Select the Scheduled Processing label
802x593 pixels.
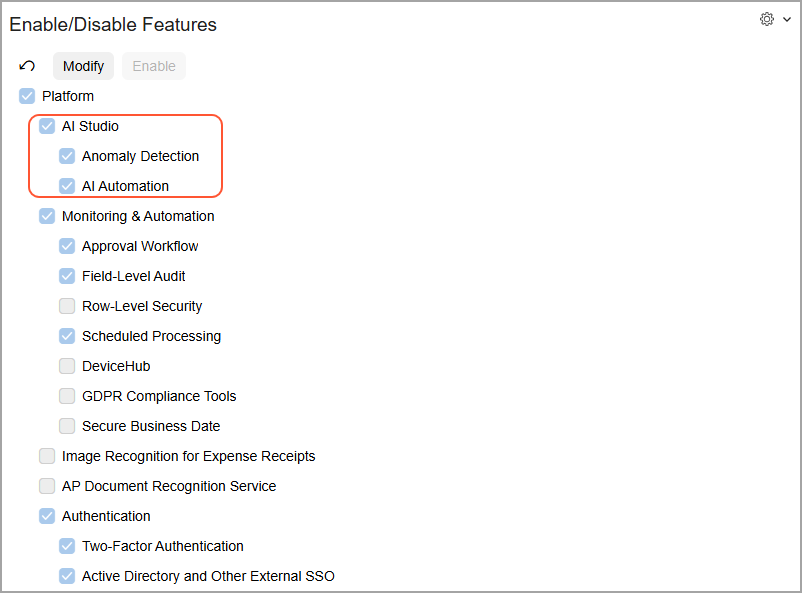click(151, 336)
